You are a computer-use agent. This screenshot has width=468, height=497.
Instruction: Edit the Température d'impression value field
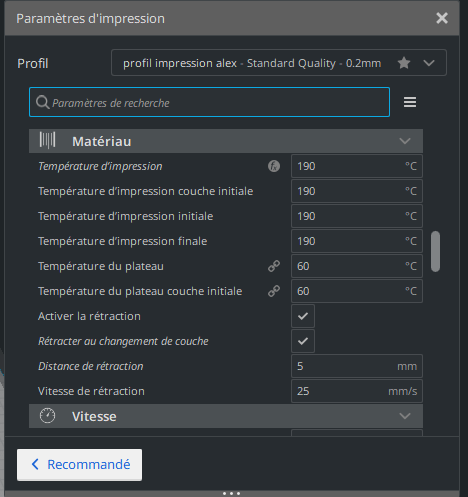[357, 166]
